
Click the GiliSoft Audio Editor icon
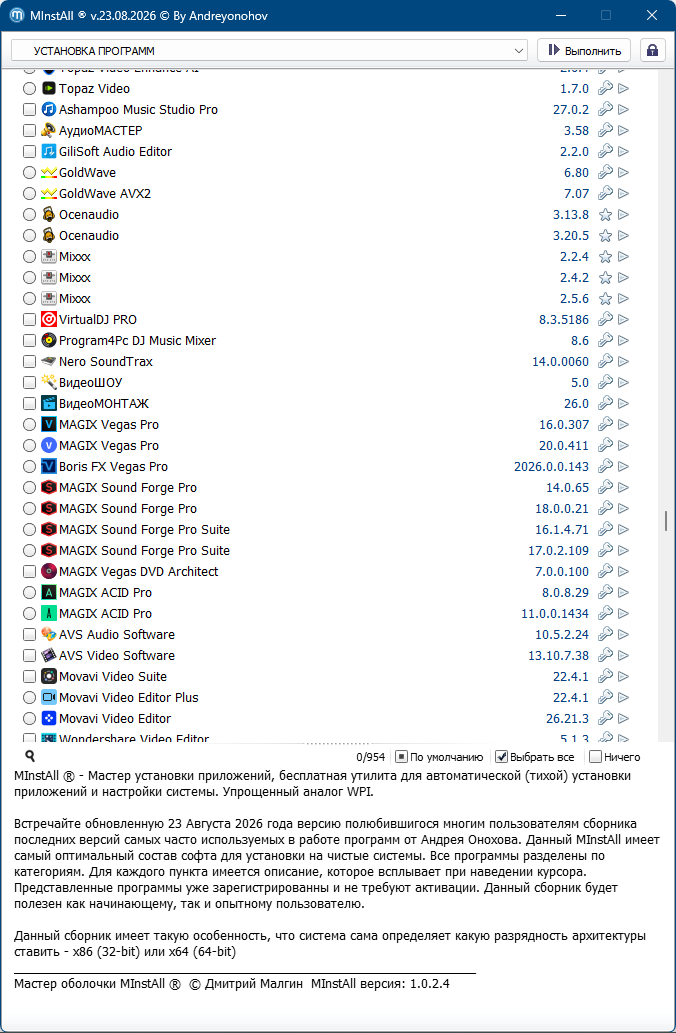(49, 152)
